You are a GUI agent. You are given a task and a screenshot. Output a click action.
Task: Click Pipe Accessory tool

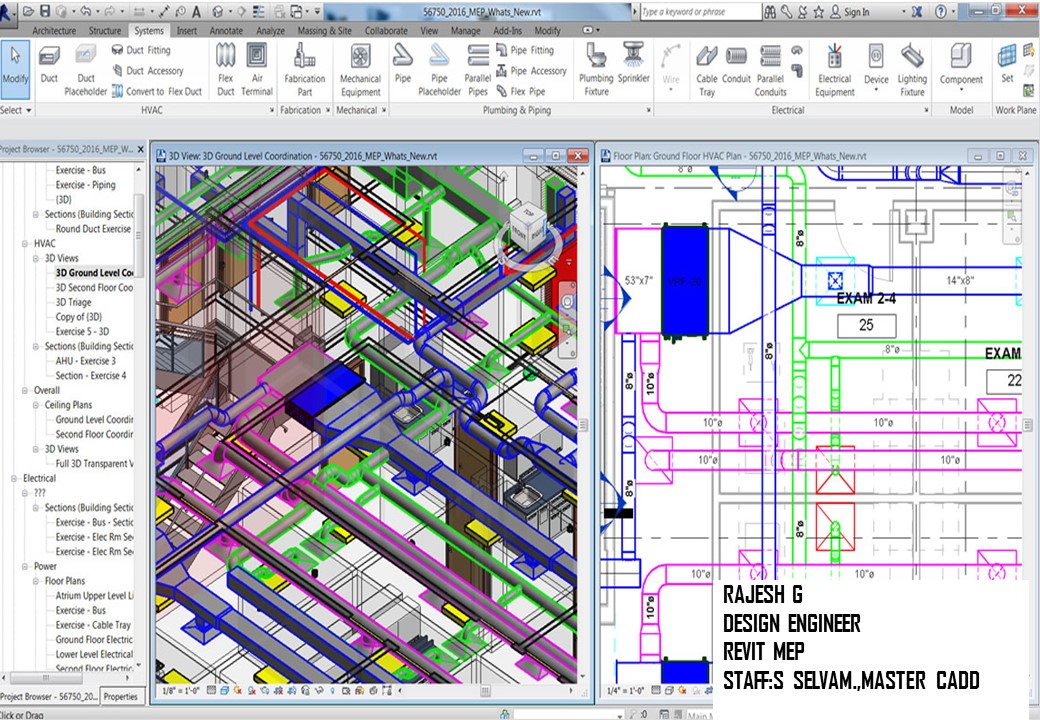[x=531, y=70]
